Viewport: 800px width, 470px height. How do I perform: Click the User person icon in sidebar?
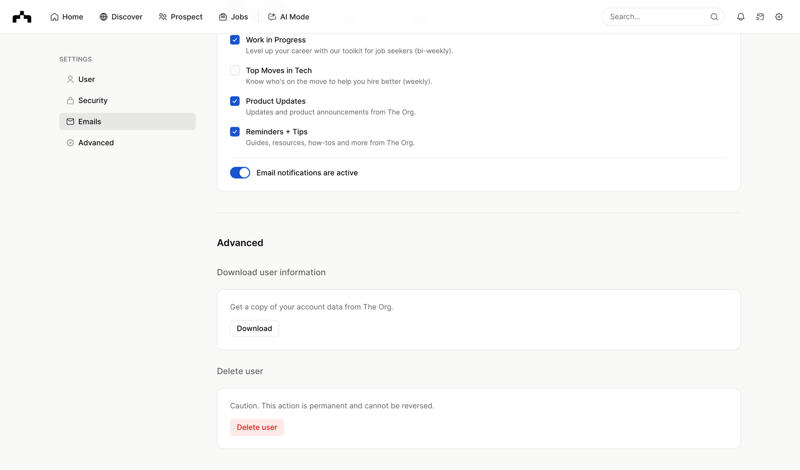(70, 79)
